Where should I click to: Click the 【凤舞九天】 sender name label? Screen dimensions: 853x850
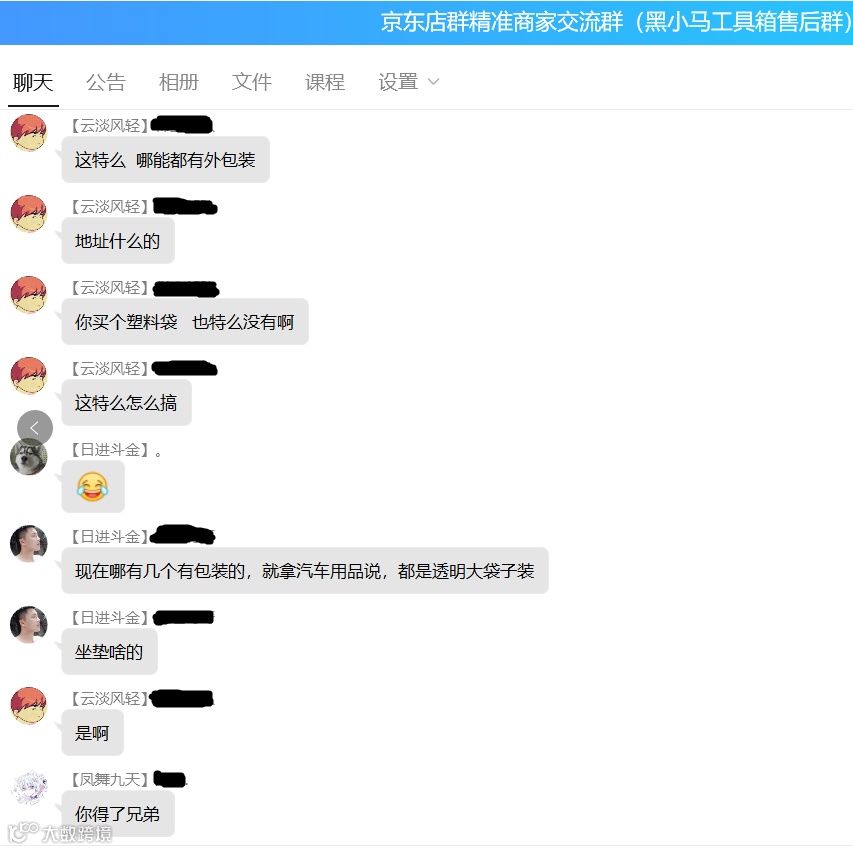click(x=109, y=779)
